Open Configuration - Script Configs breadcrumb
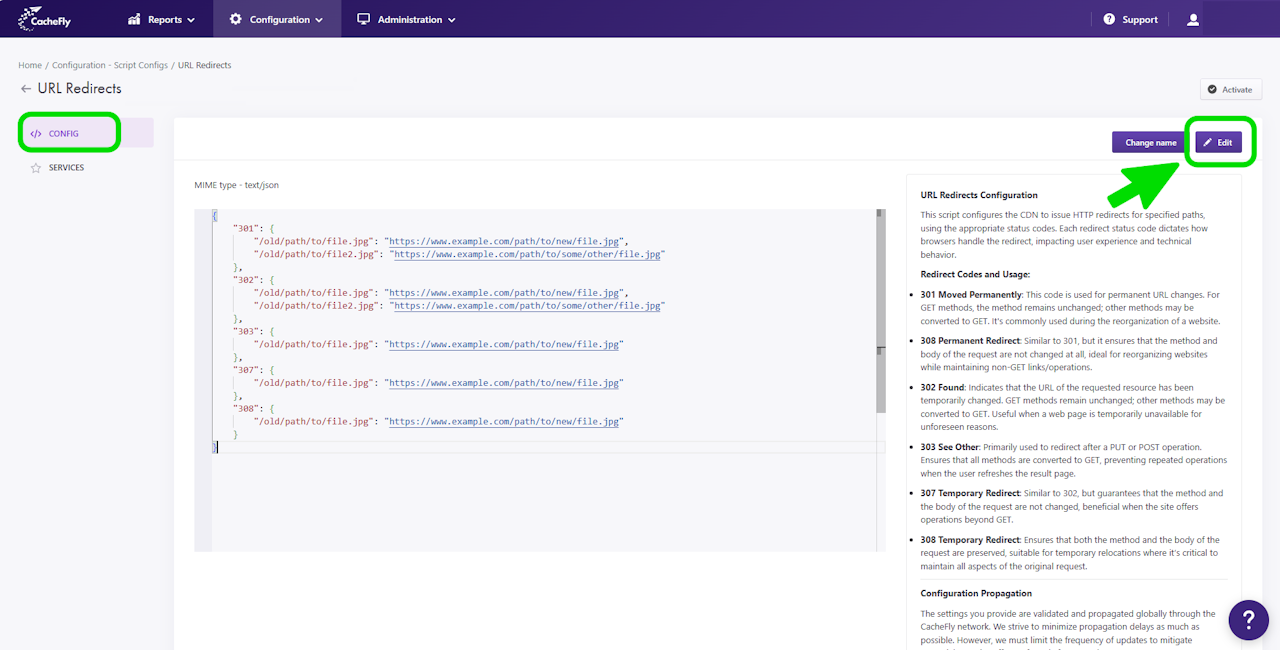Viewport: 1280px width, 650px height. click(110, 65)
